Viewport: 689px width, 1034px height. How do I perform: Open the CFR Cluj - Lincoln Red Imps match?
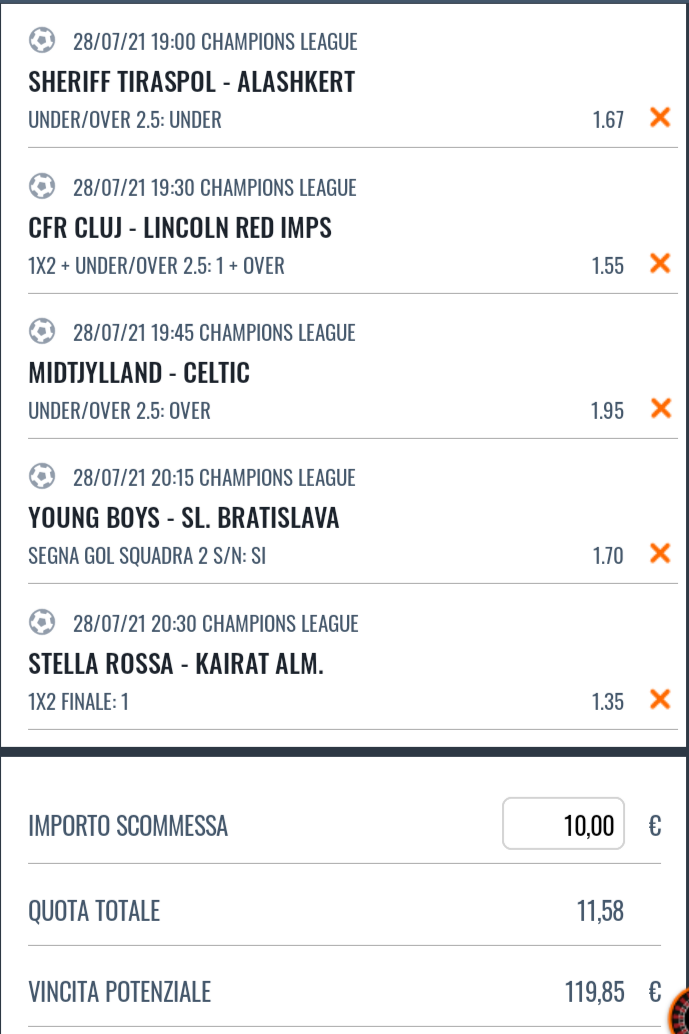(x=180, y=228)
